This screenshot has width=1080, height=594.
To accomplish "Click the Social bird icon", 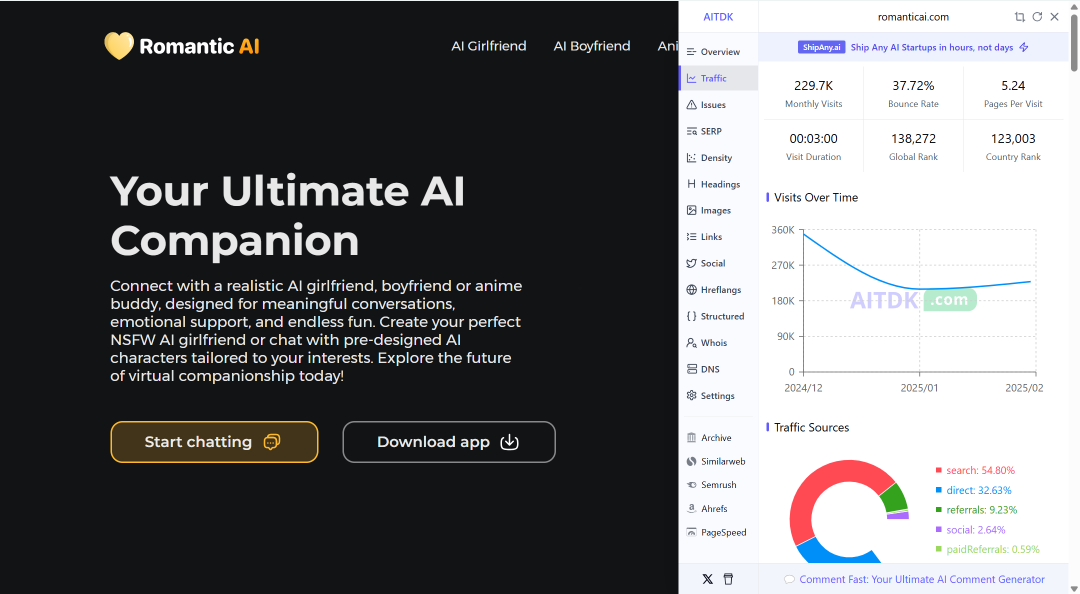I will (692, 263).
